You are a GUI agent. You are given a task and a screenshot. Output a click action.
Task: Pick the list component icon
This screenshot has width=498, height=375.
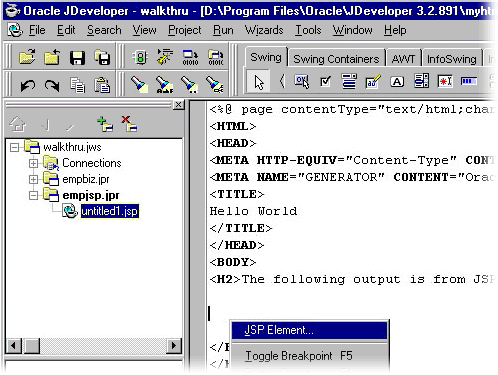(x=421, y=81)
